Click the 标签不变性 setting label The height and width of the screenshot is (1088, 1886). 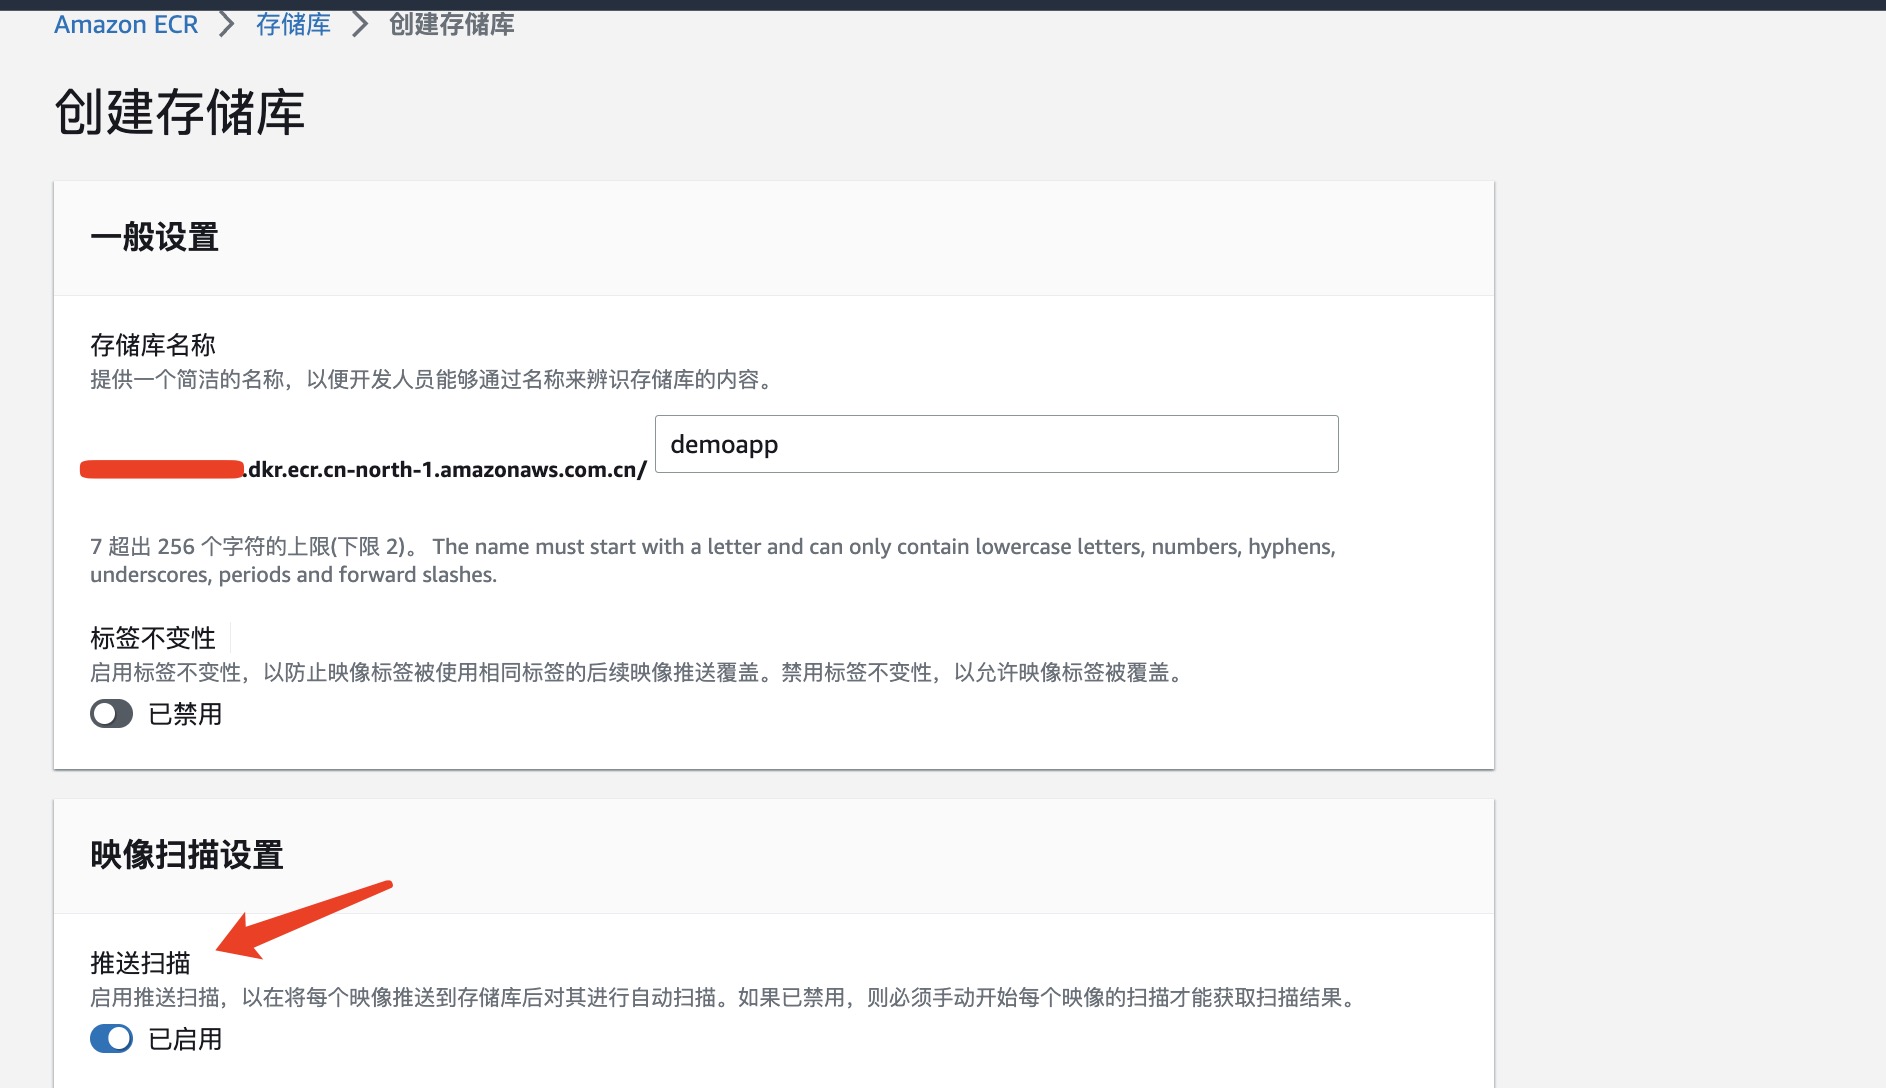coord(152,637)
